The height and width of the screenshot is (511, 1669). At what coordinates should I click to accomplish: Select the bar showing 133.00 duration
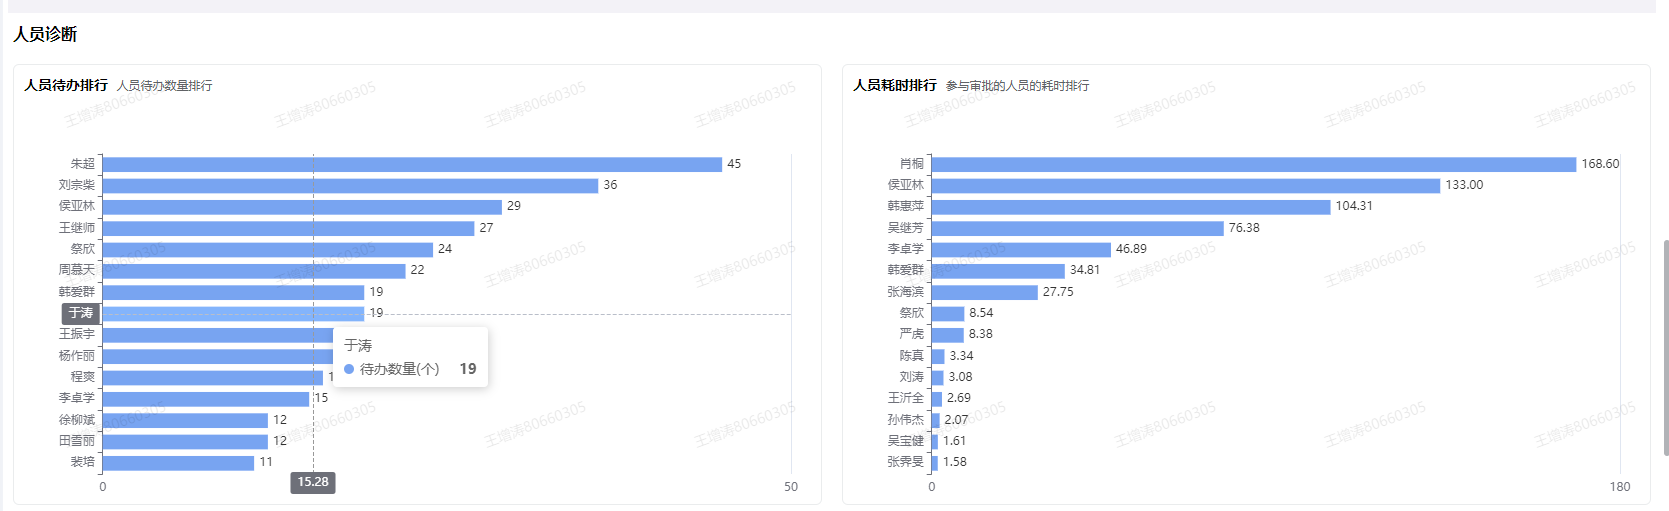click(x=1185, y=186)
